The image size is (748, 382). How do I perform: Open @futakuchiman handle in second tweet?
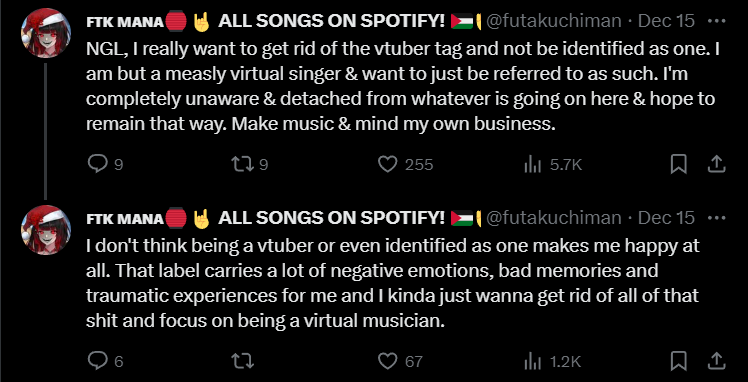click(x=553, y=218)
